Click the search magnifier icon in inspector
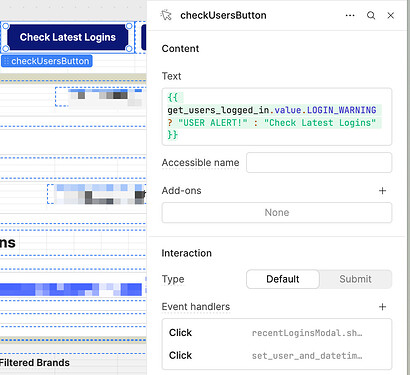The height and width of the screenshot is (375, 410). coord(371,15)
